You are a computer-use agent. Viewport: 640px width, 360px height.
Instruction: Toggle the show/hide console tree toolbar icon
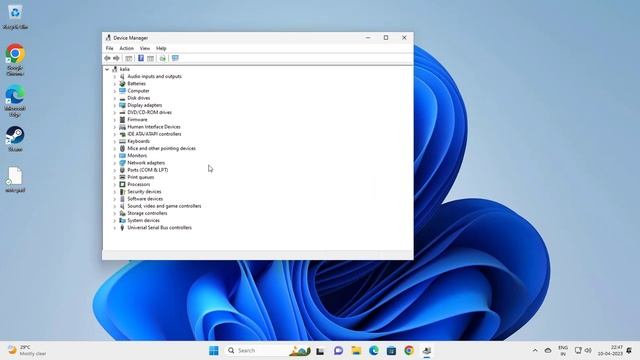point(129,58)
